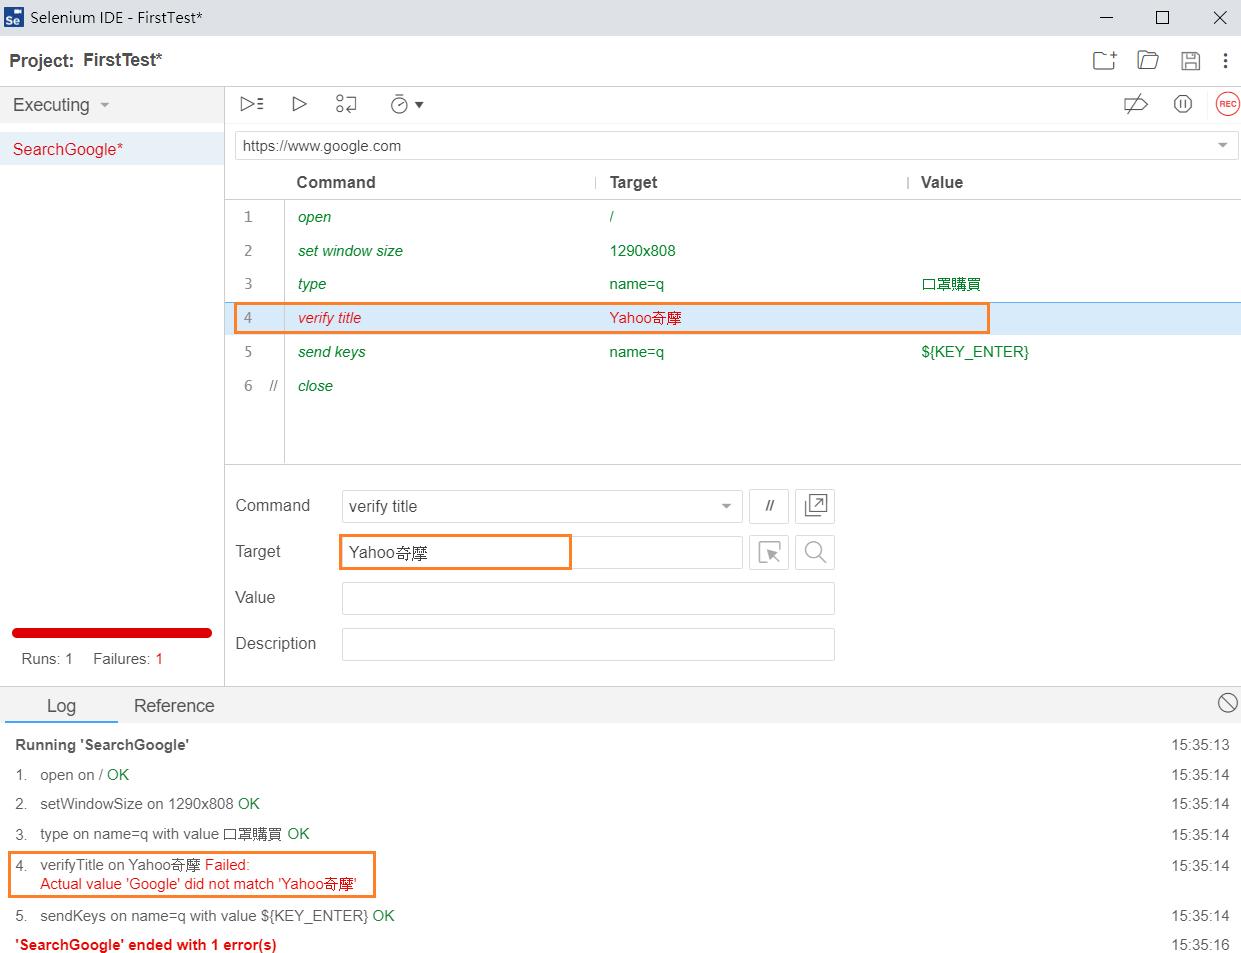1241x953 pixels.
Task: Select the send keys command row
Action: coord(733,352)
